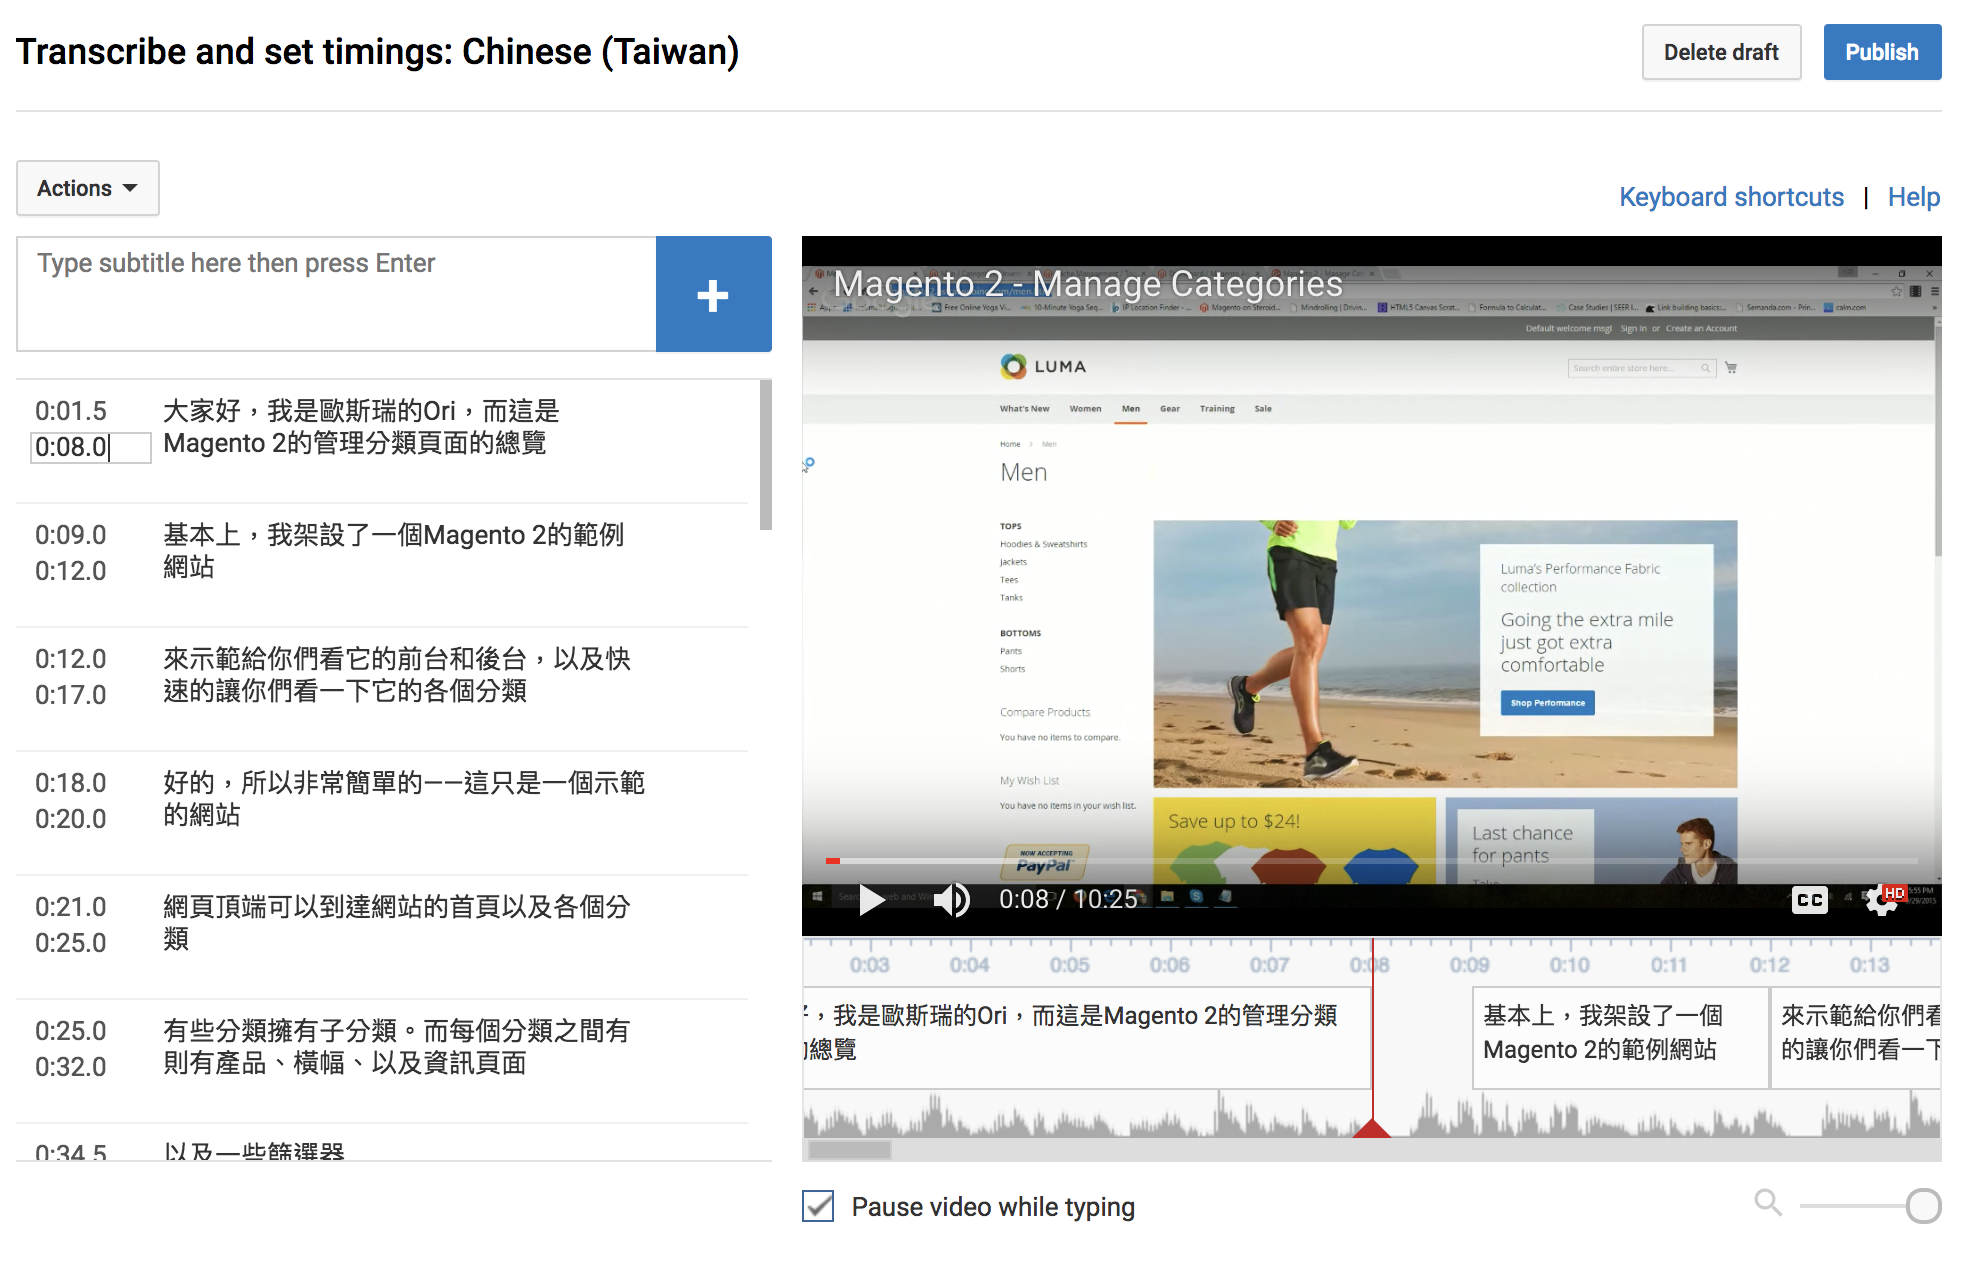Click the 0:08 / 10:25 time display

coord(1068,900)
